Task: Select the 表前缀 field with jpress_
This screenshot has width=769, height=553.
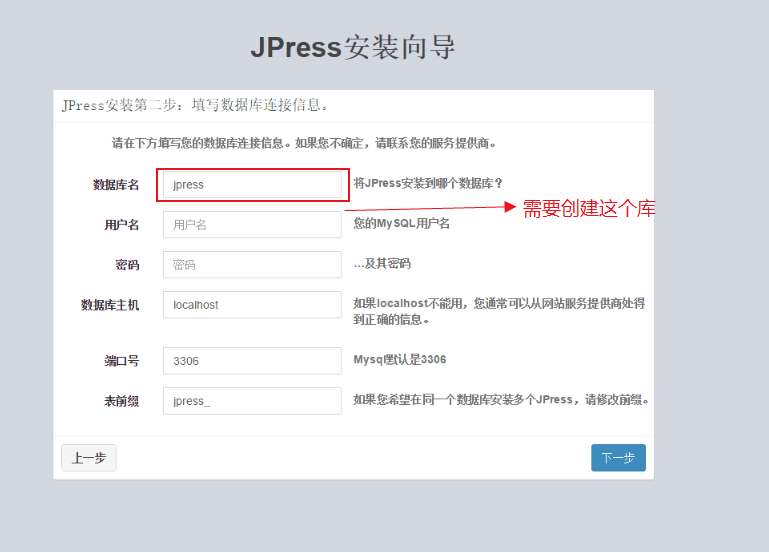Action: coord(252,401)
